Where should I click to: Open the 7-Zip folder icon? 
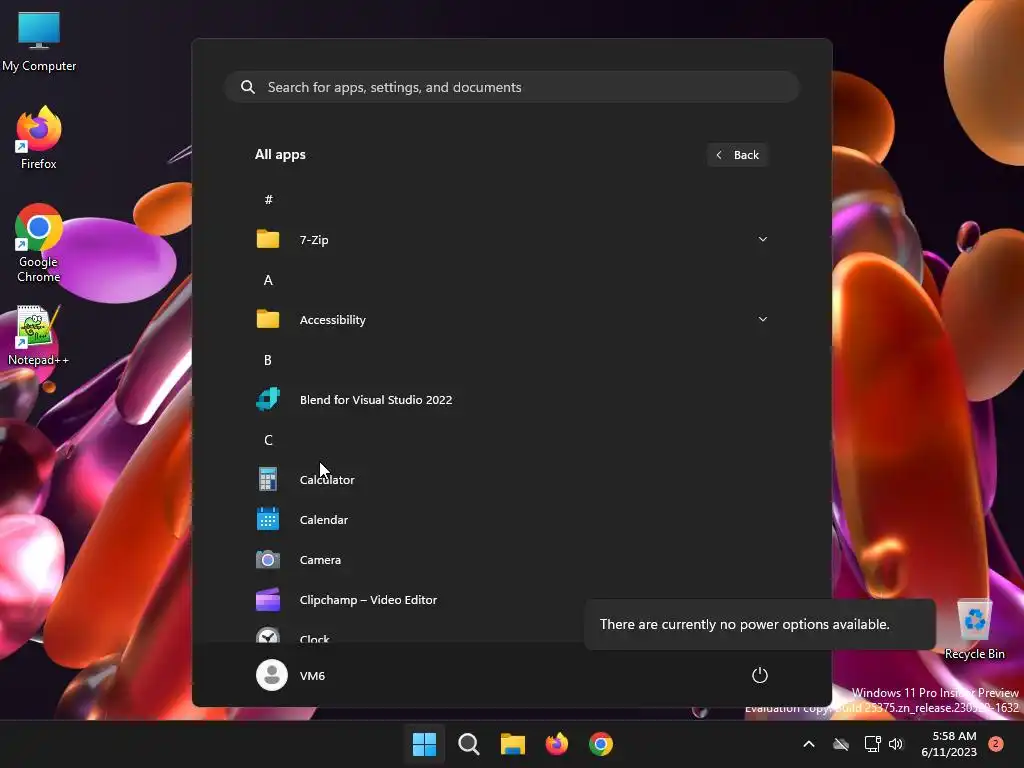268,239
